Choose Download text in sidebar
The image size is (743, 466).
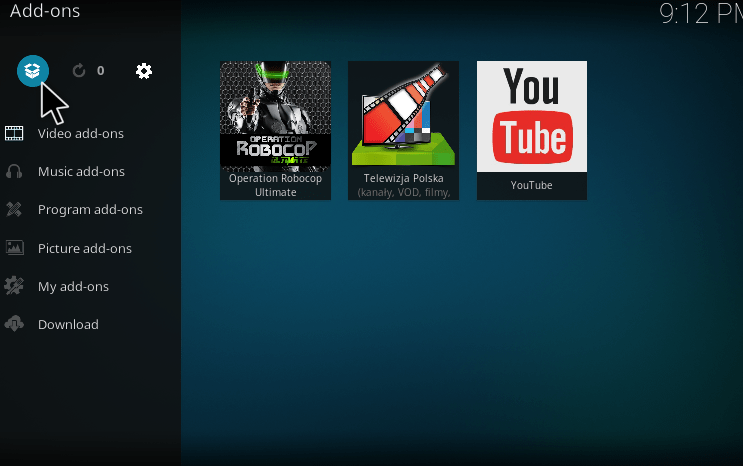68,325
